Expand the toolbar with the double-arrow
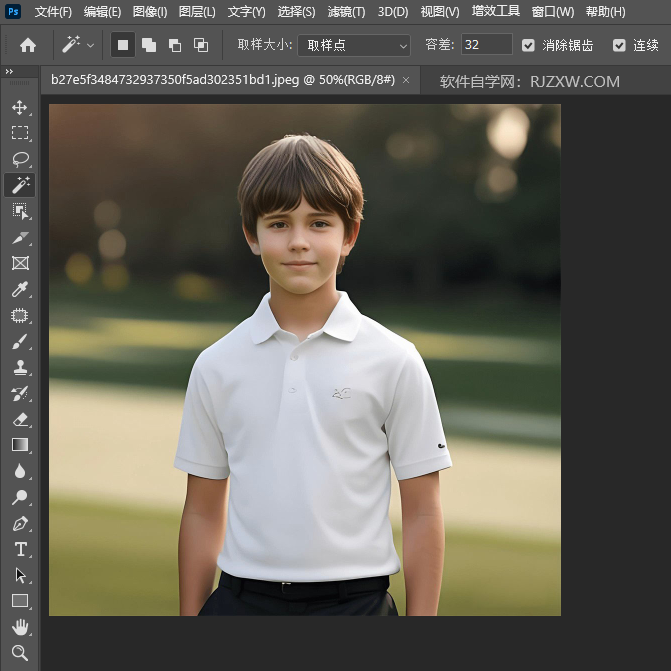The width and height of the screenshot is (671, 671). (x=9, y=72)
